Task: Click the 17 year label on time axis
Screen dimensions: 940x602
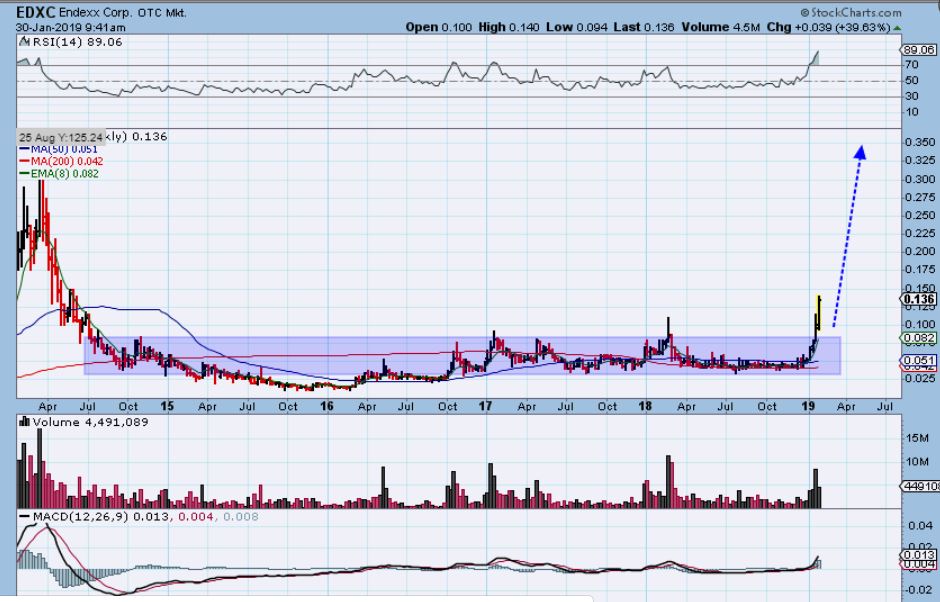Action: coord(486,406)
